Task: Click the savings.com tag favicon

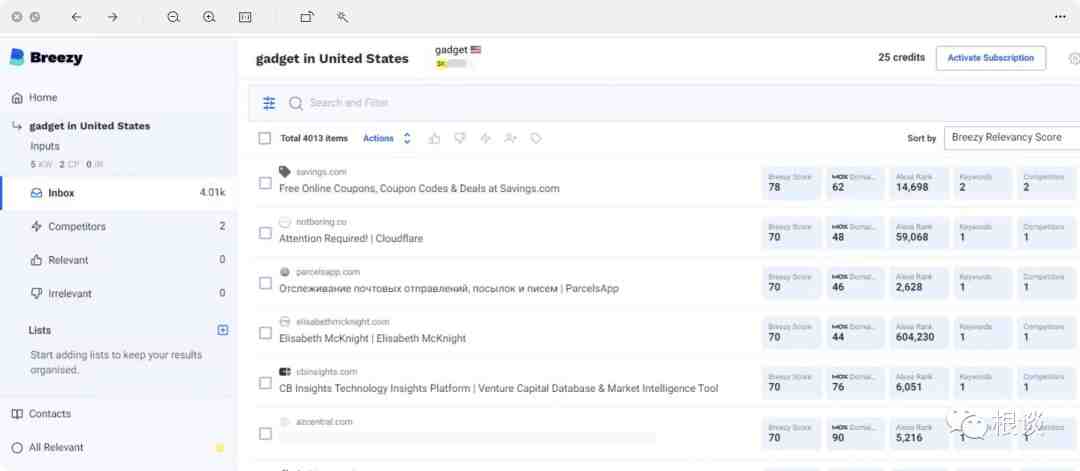Action: pyautogui.click(x=284, y=171)
